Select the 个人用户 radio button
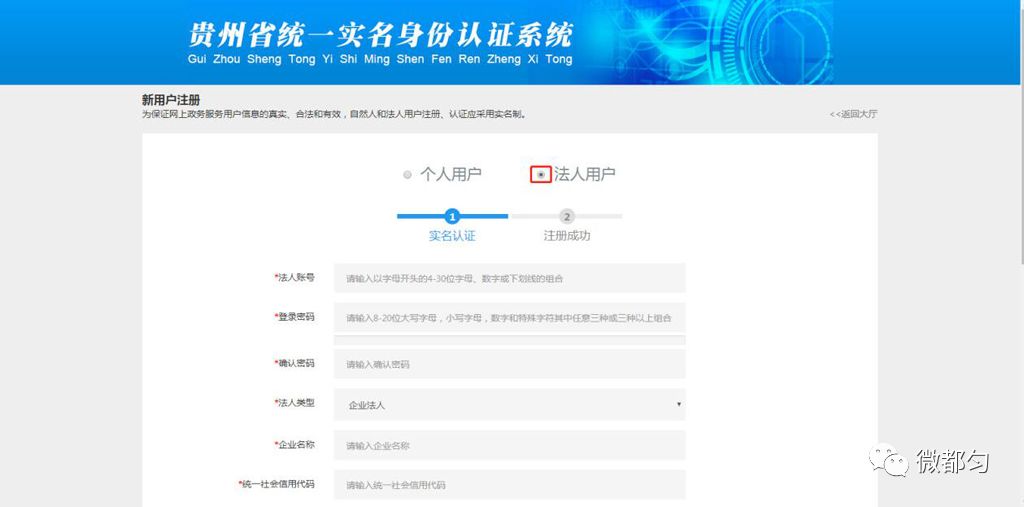Image resolution: width=1024 pixels, height=507 pixels. click(x=408, y=174)
